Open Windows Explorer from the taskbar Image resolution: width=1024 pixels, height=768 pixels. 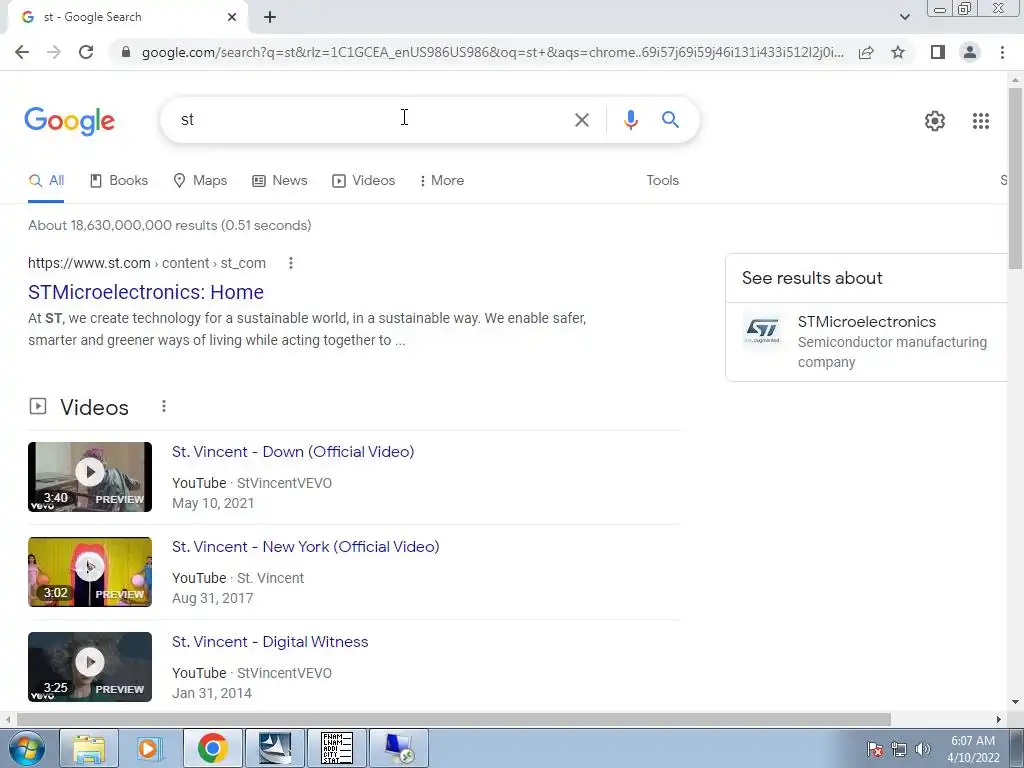(x=89, y=748)
